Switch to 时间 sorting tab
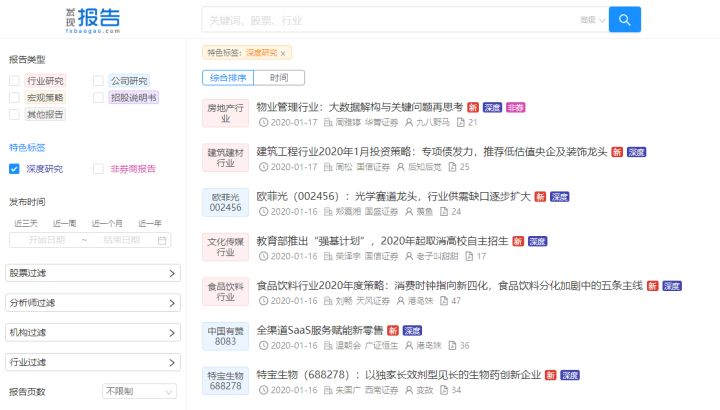 click(x=279, y=78)
